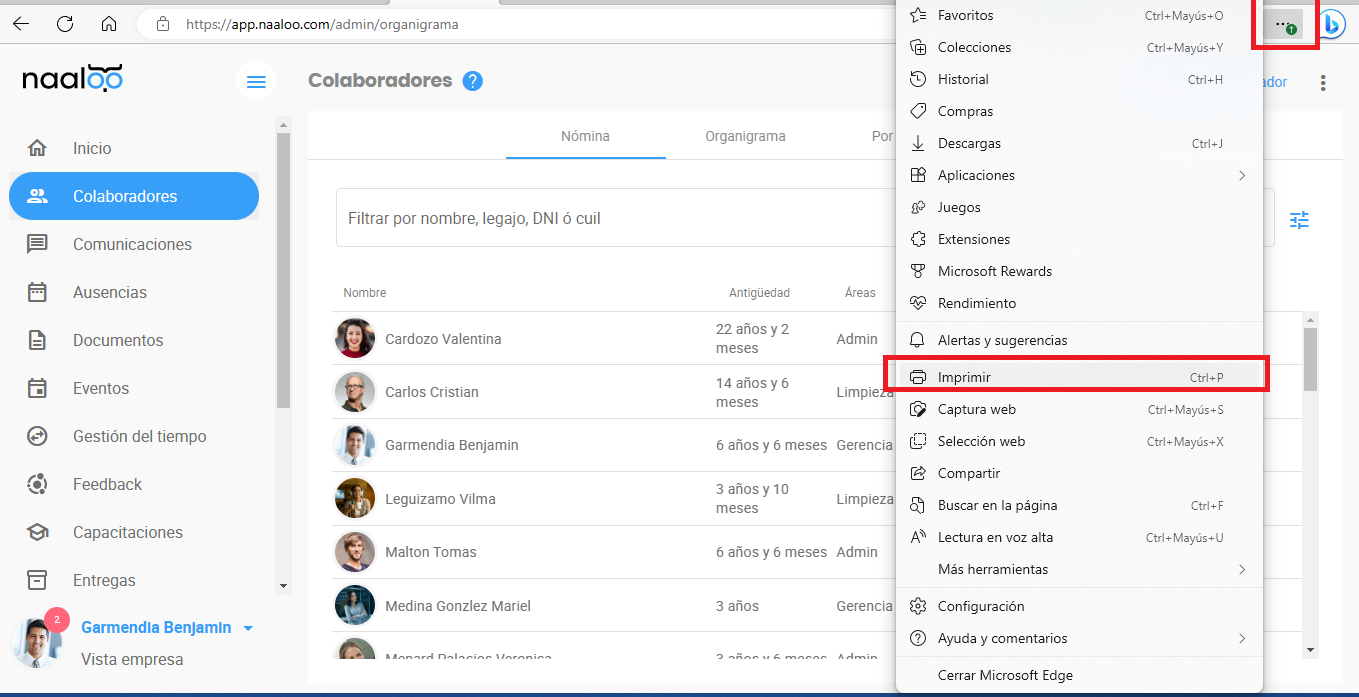This screenshot has width=1359, height=697.
Task: Click the Vista empresa label
Action: [x=132, y=659]
